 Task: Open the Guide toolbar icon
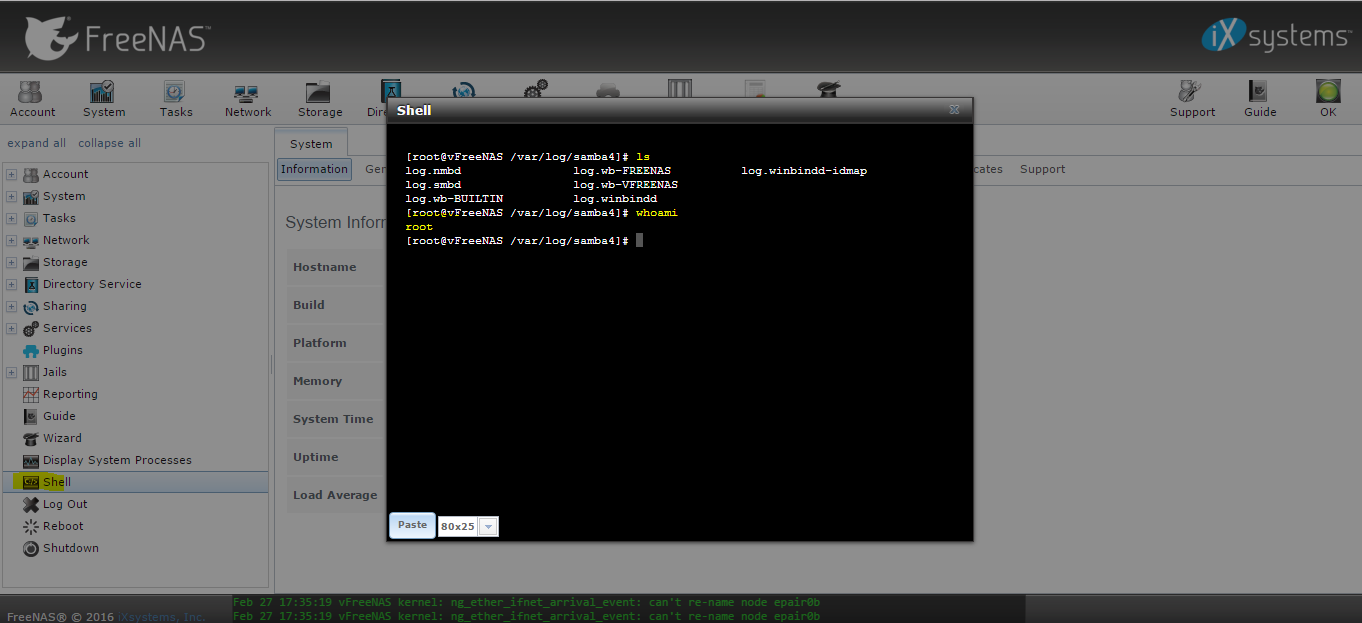point(1260,98)
